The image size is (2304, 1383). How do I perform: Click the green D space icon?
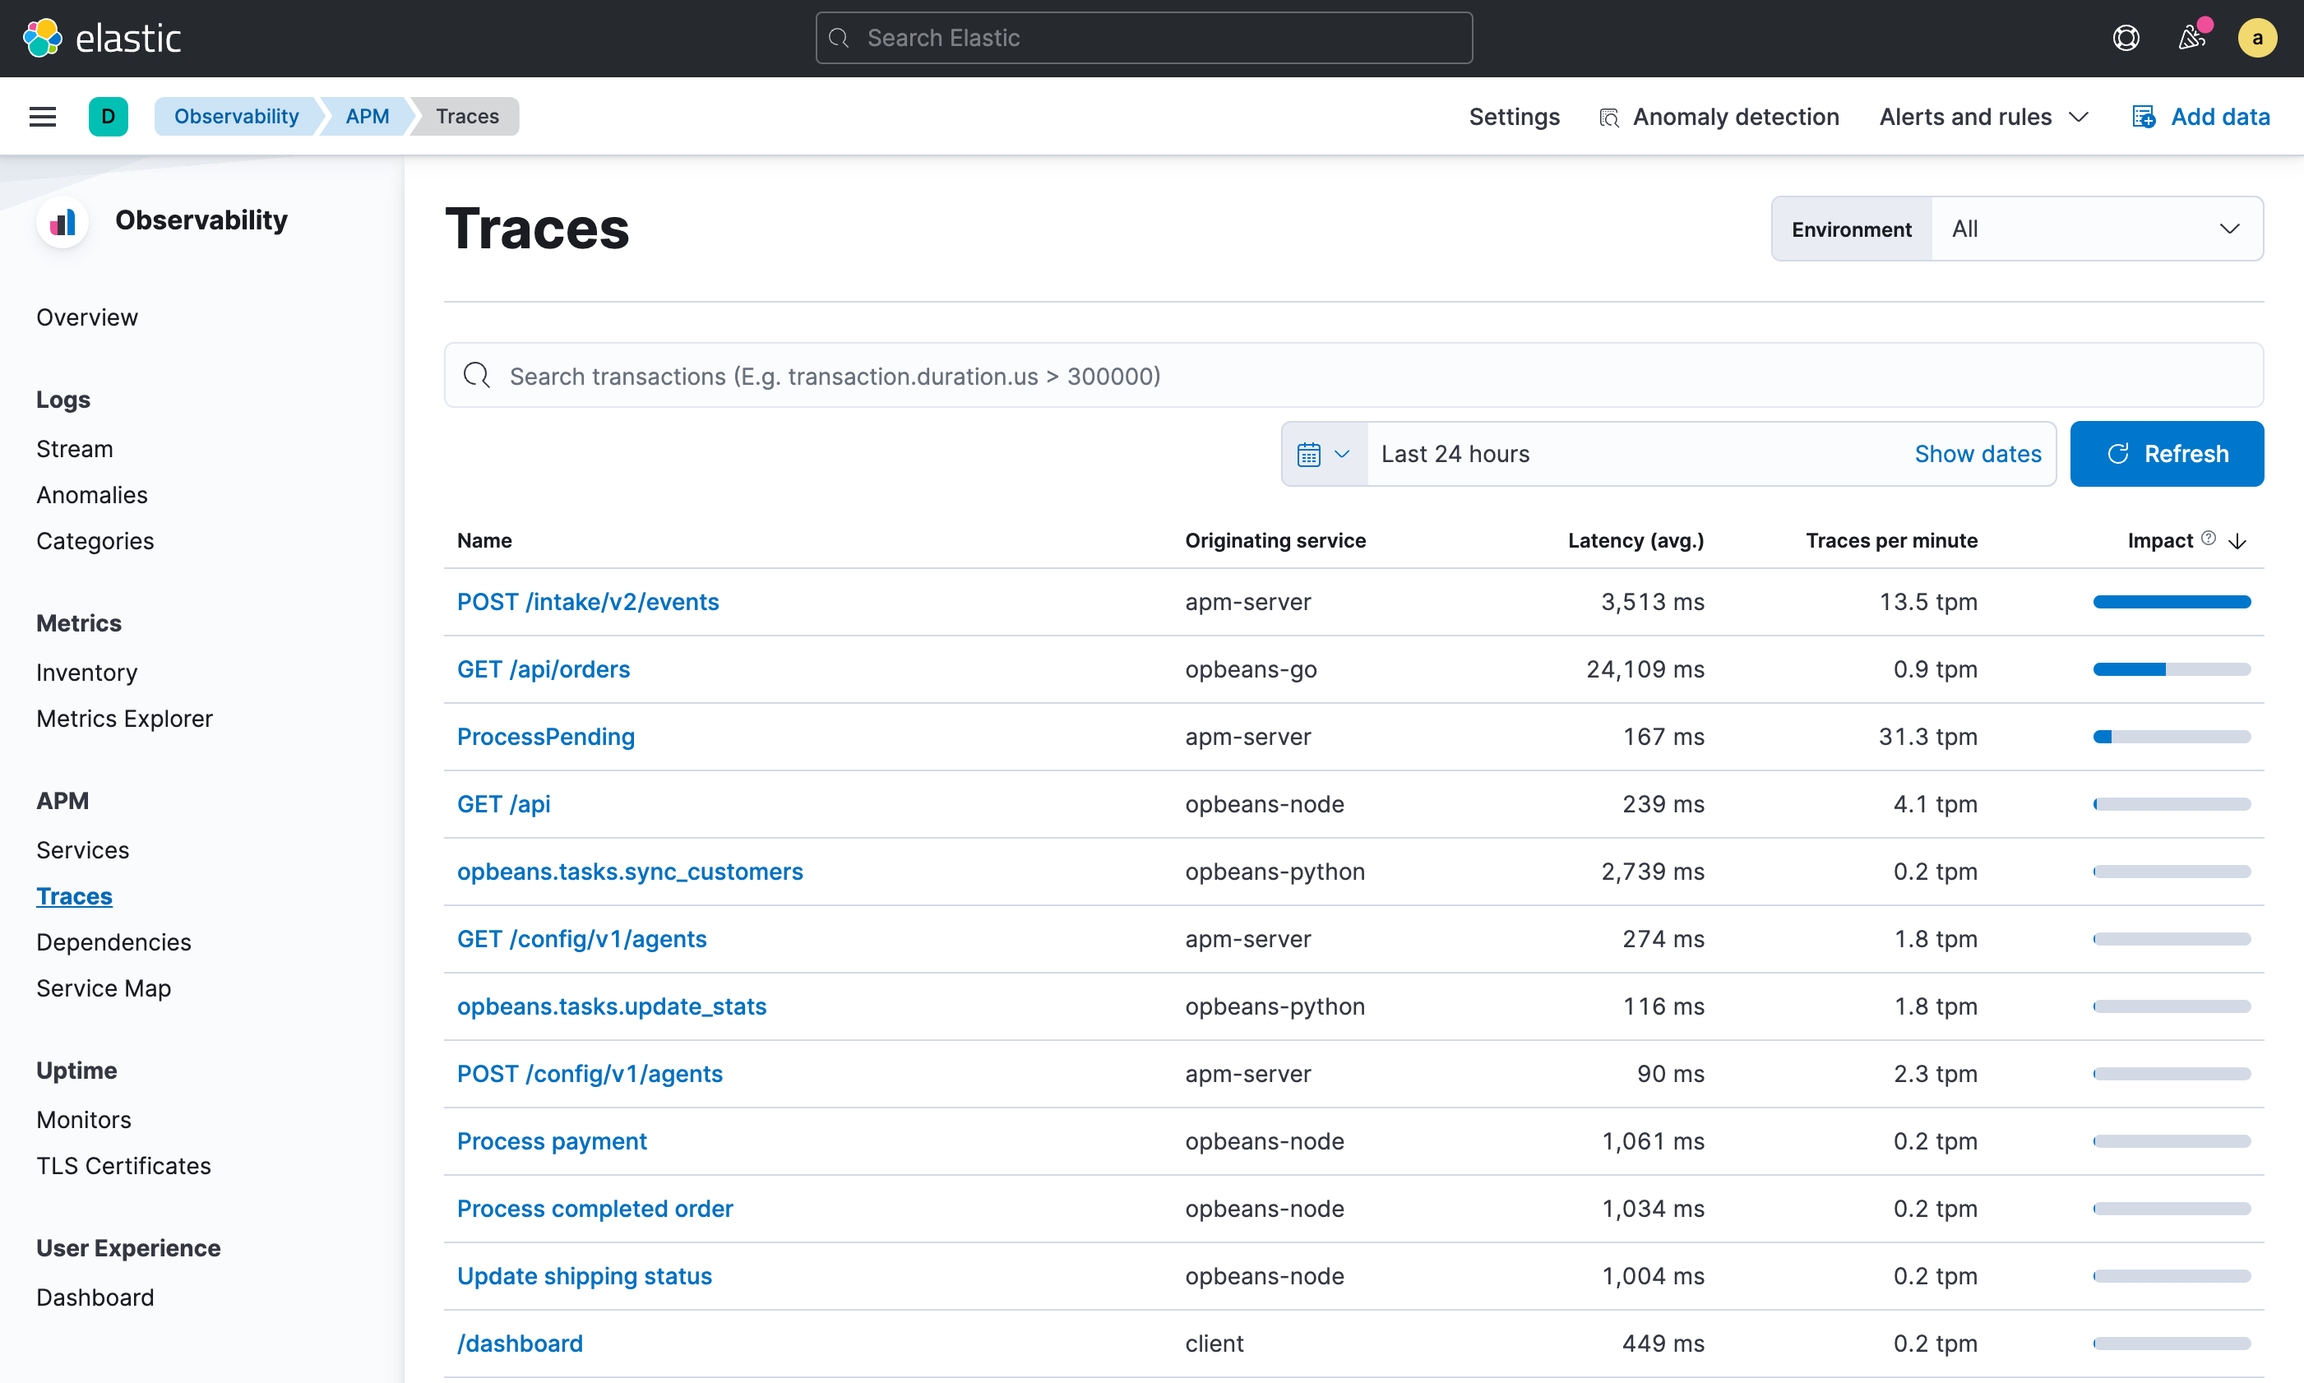point(108,117)
